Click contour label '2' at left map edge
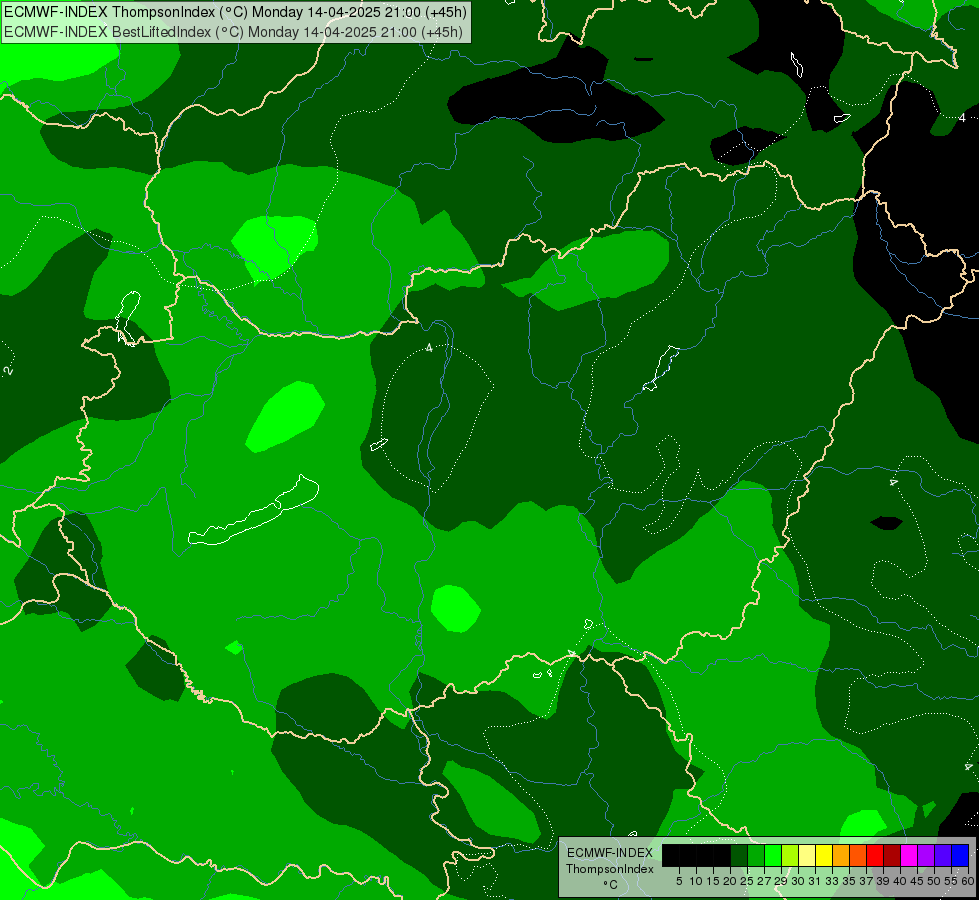Image resolution: width=979 pixels, height=900 pixels. pos(7,370)
